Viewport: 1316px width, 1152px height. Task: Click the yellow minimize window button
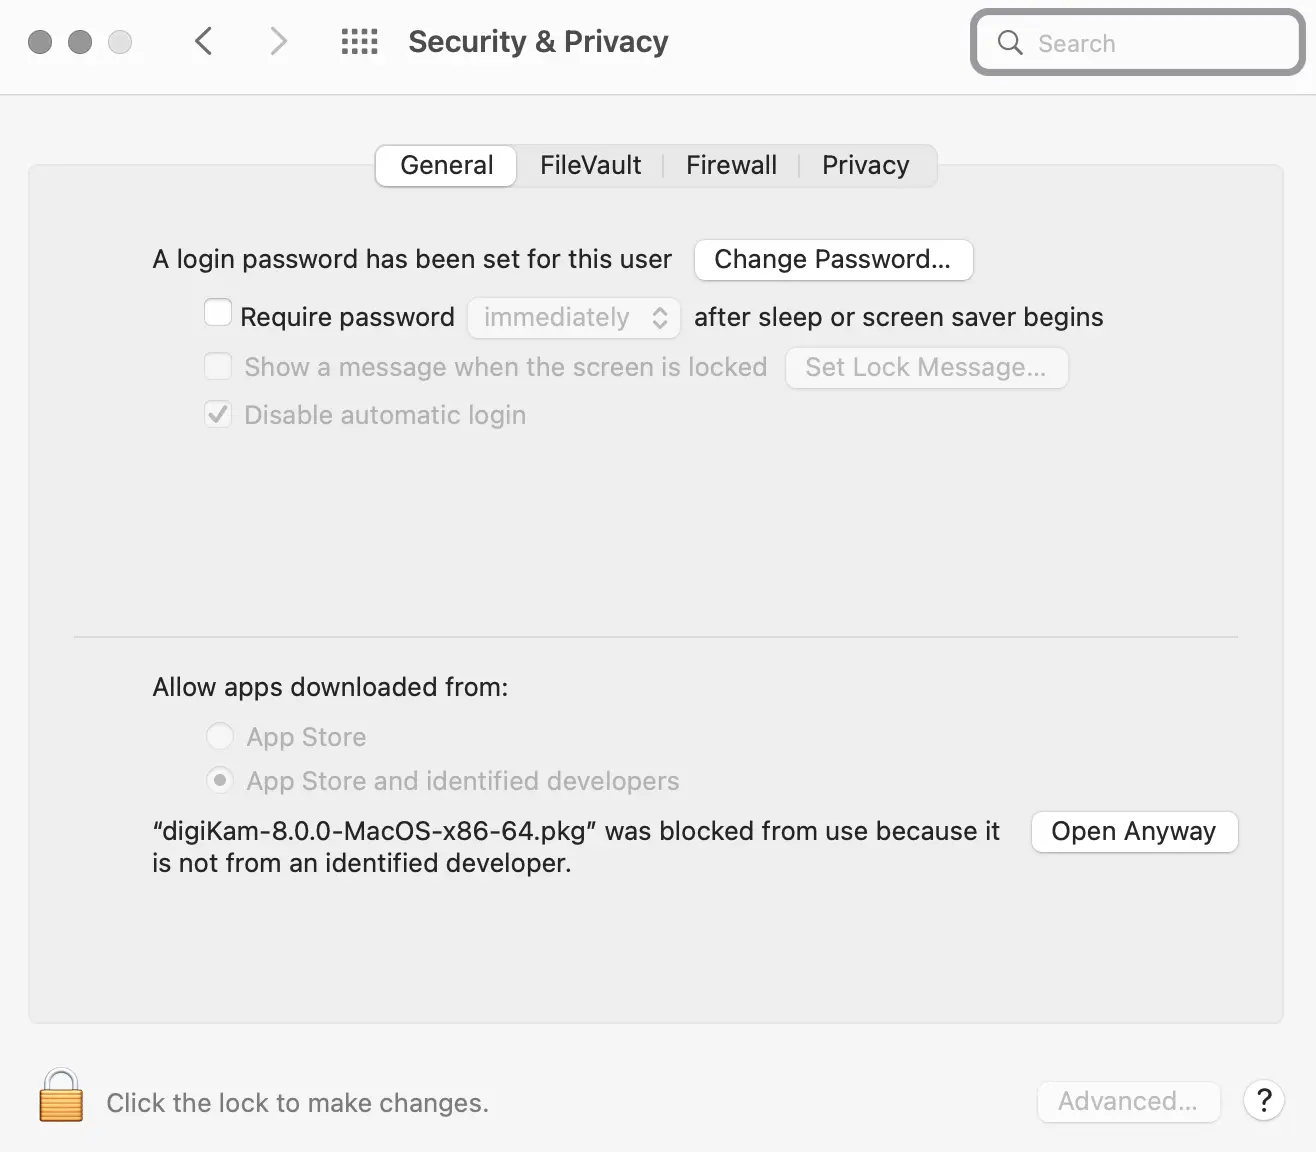click(x=80, y=42)
